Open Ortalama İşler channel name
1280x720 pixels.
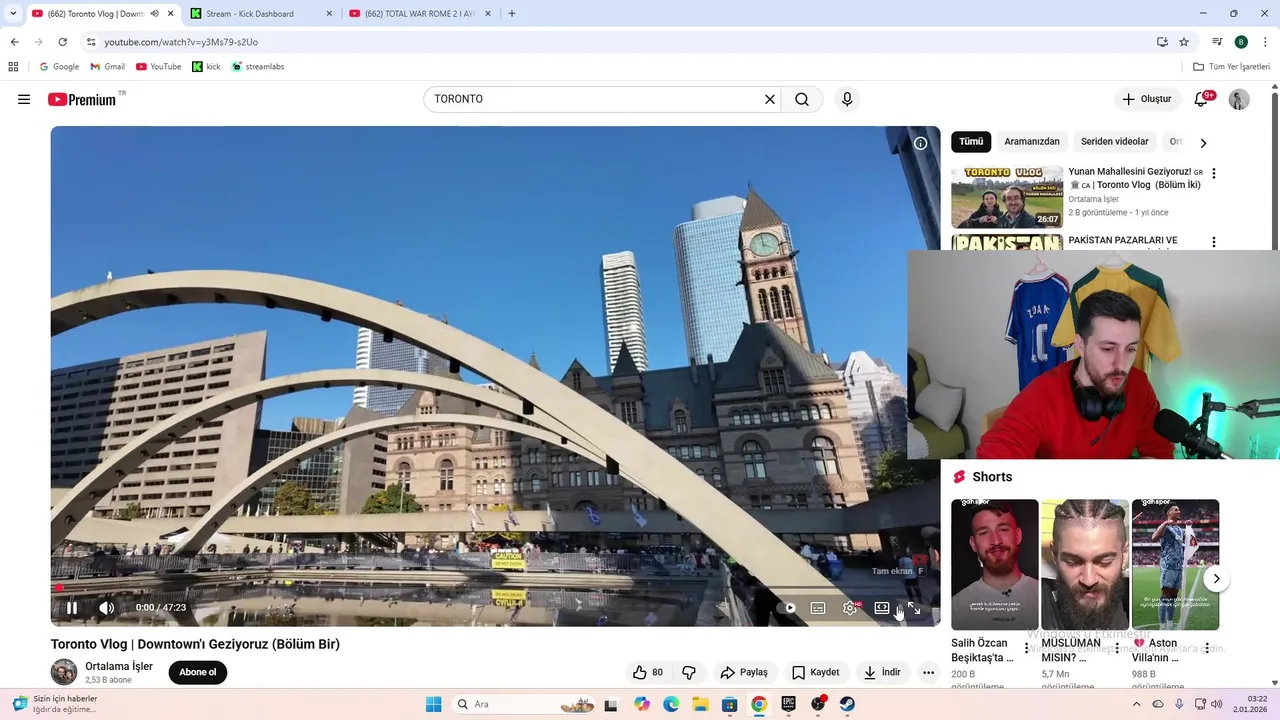[119, 666]
